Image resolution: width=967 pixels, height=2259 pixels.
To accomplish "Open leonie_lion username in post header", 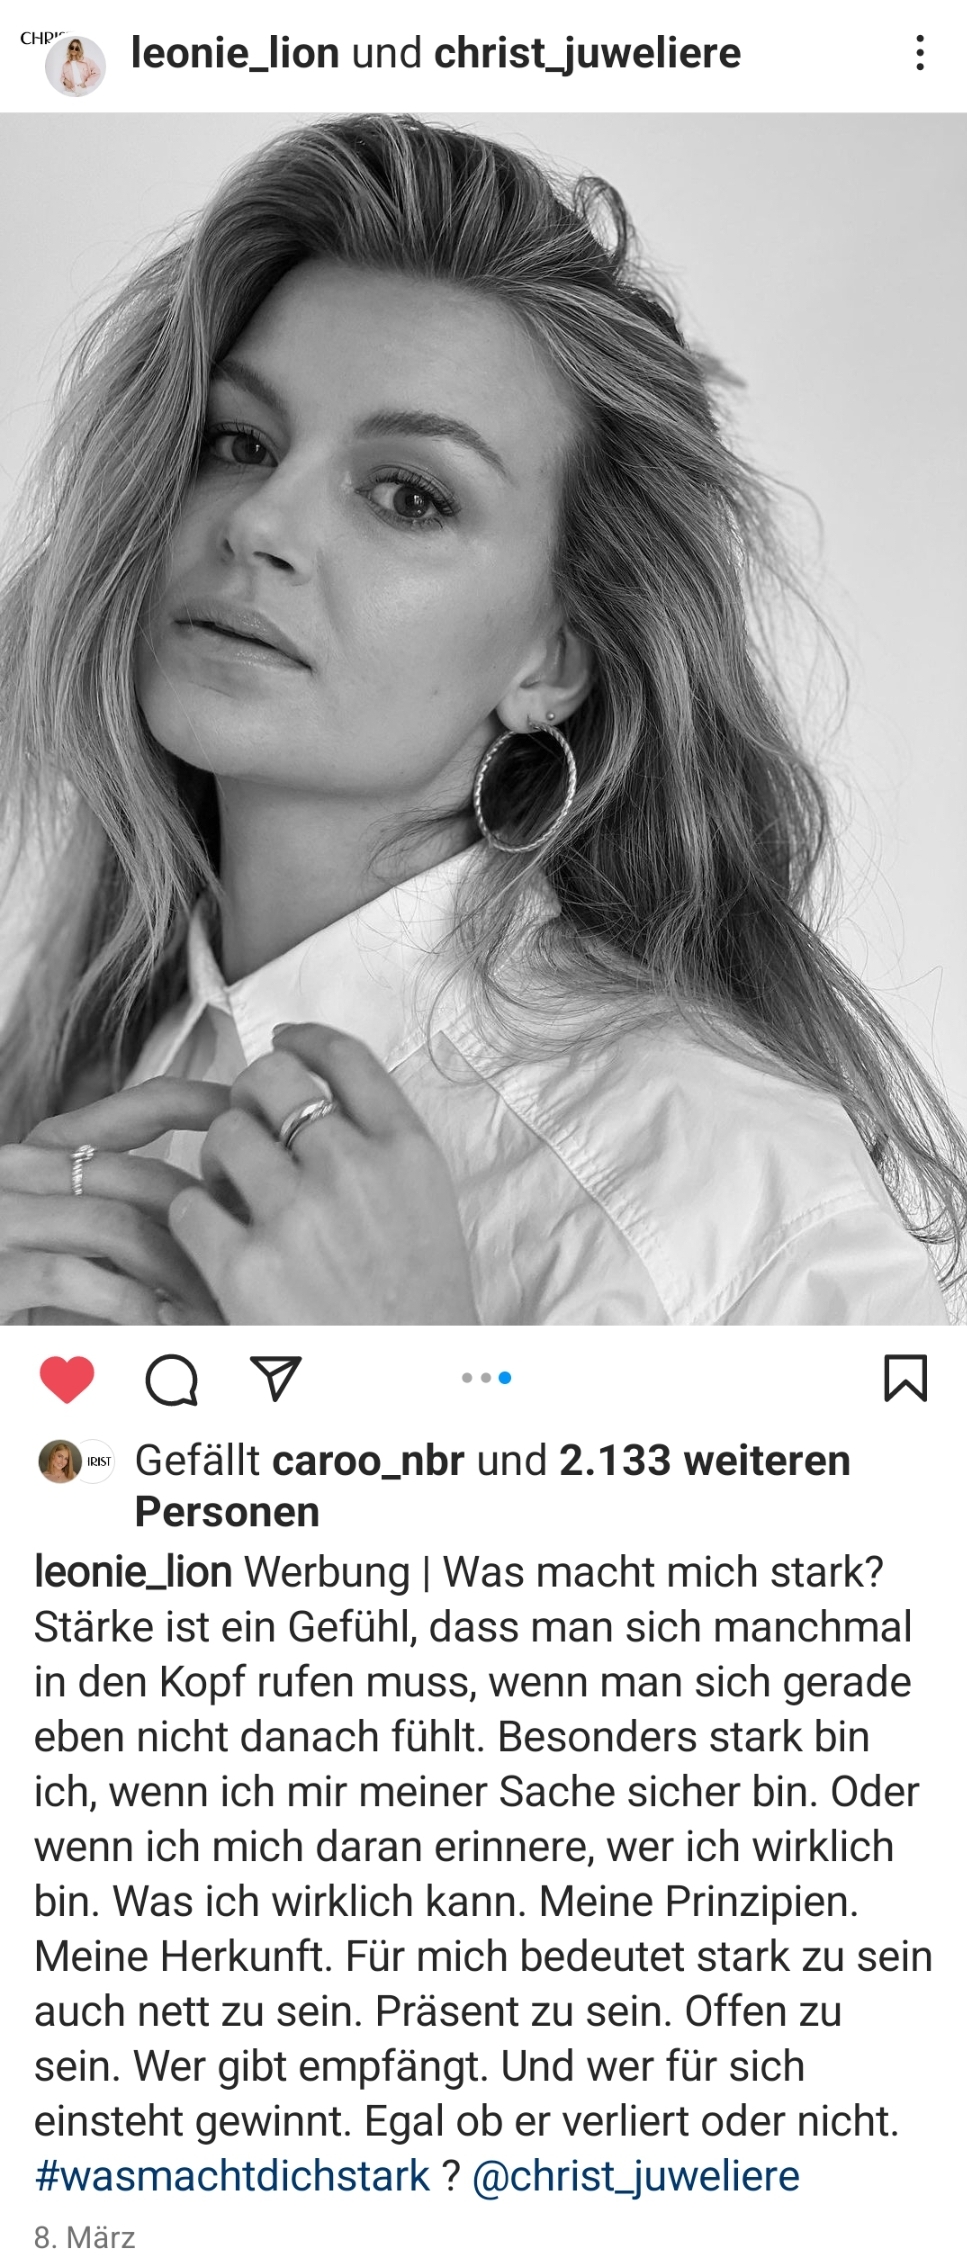I will coord(235,53).
